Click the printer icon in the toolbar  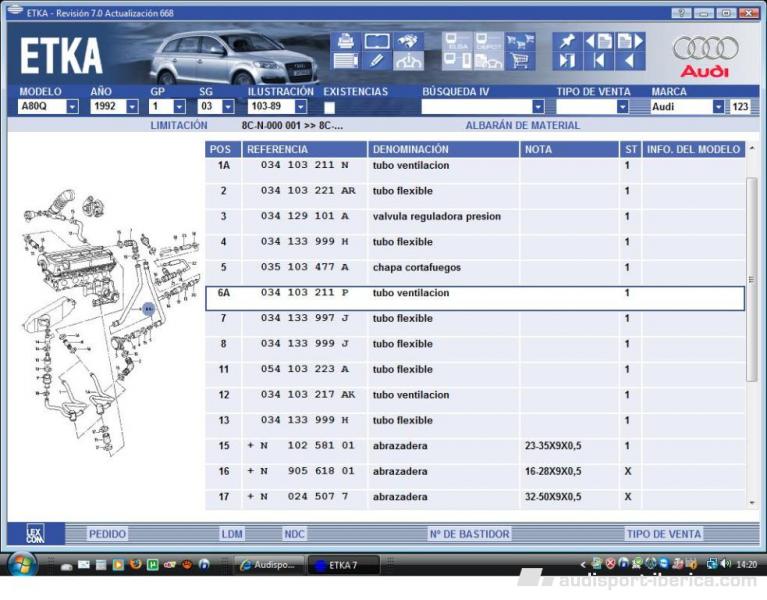(x=346, y=42)
